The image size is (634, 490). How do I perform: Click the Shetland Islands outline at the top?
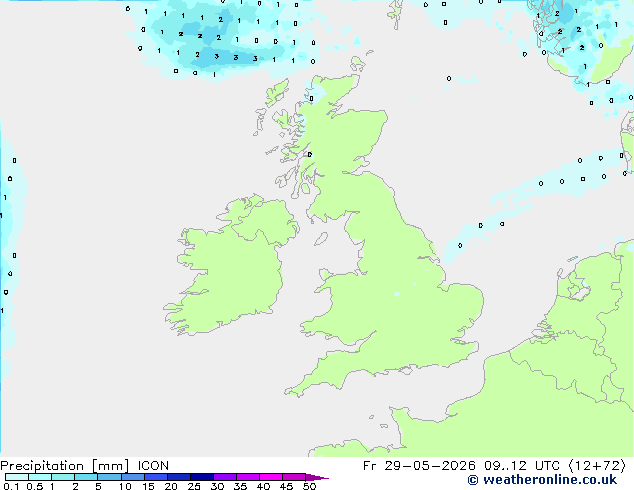click(x=396, y=13)
